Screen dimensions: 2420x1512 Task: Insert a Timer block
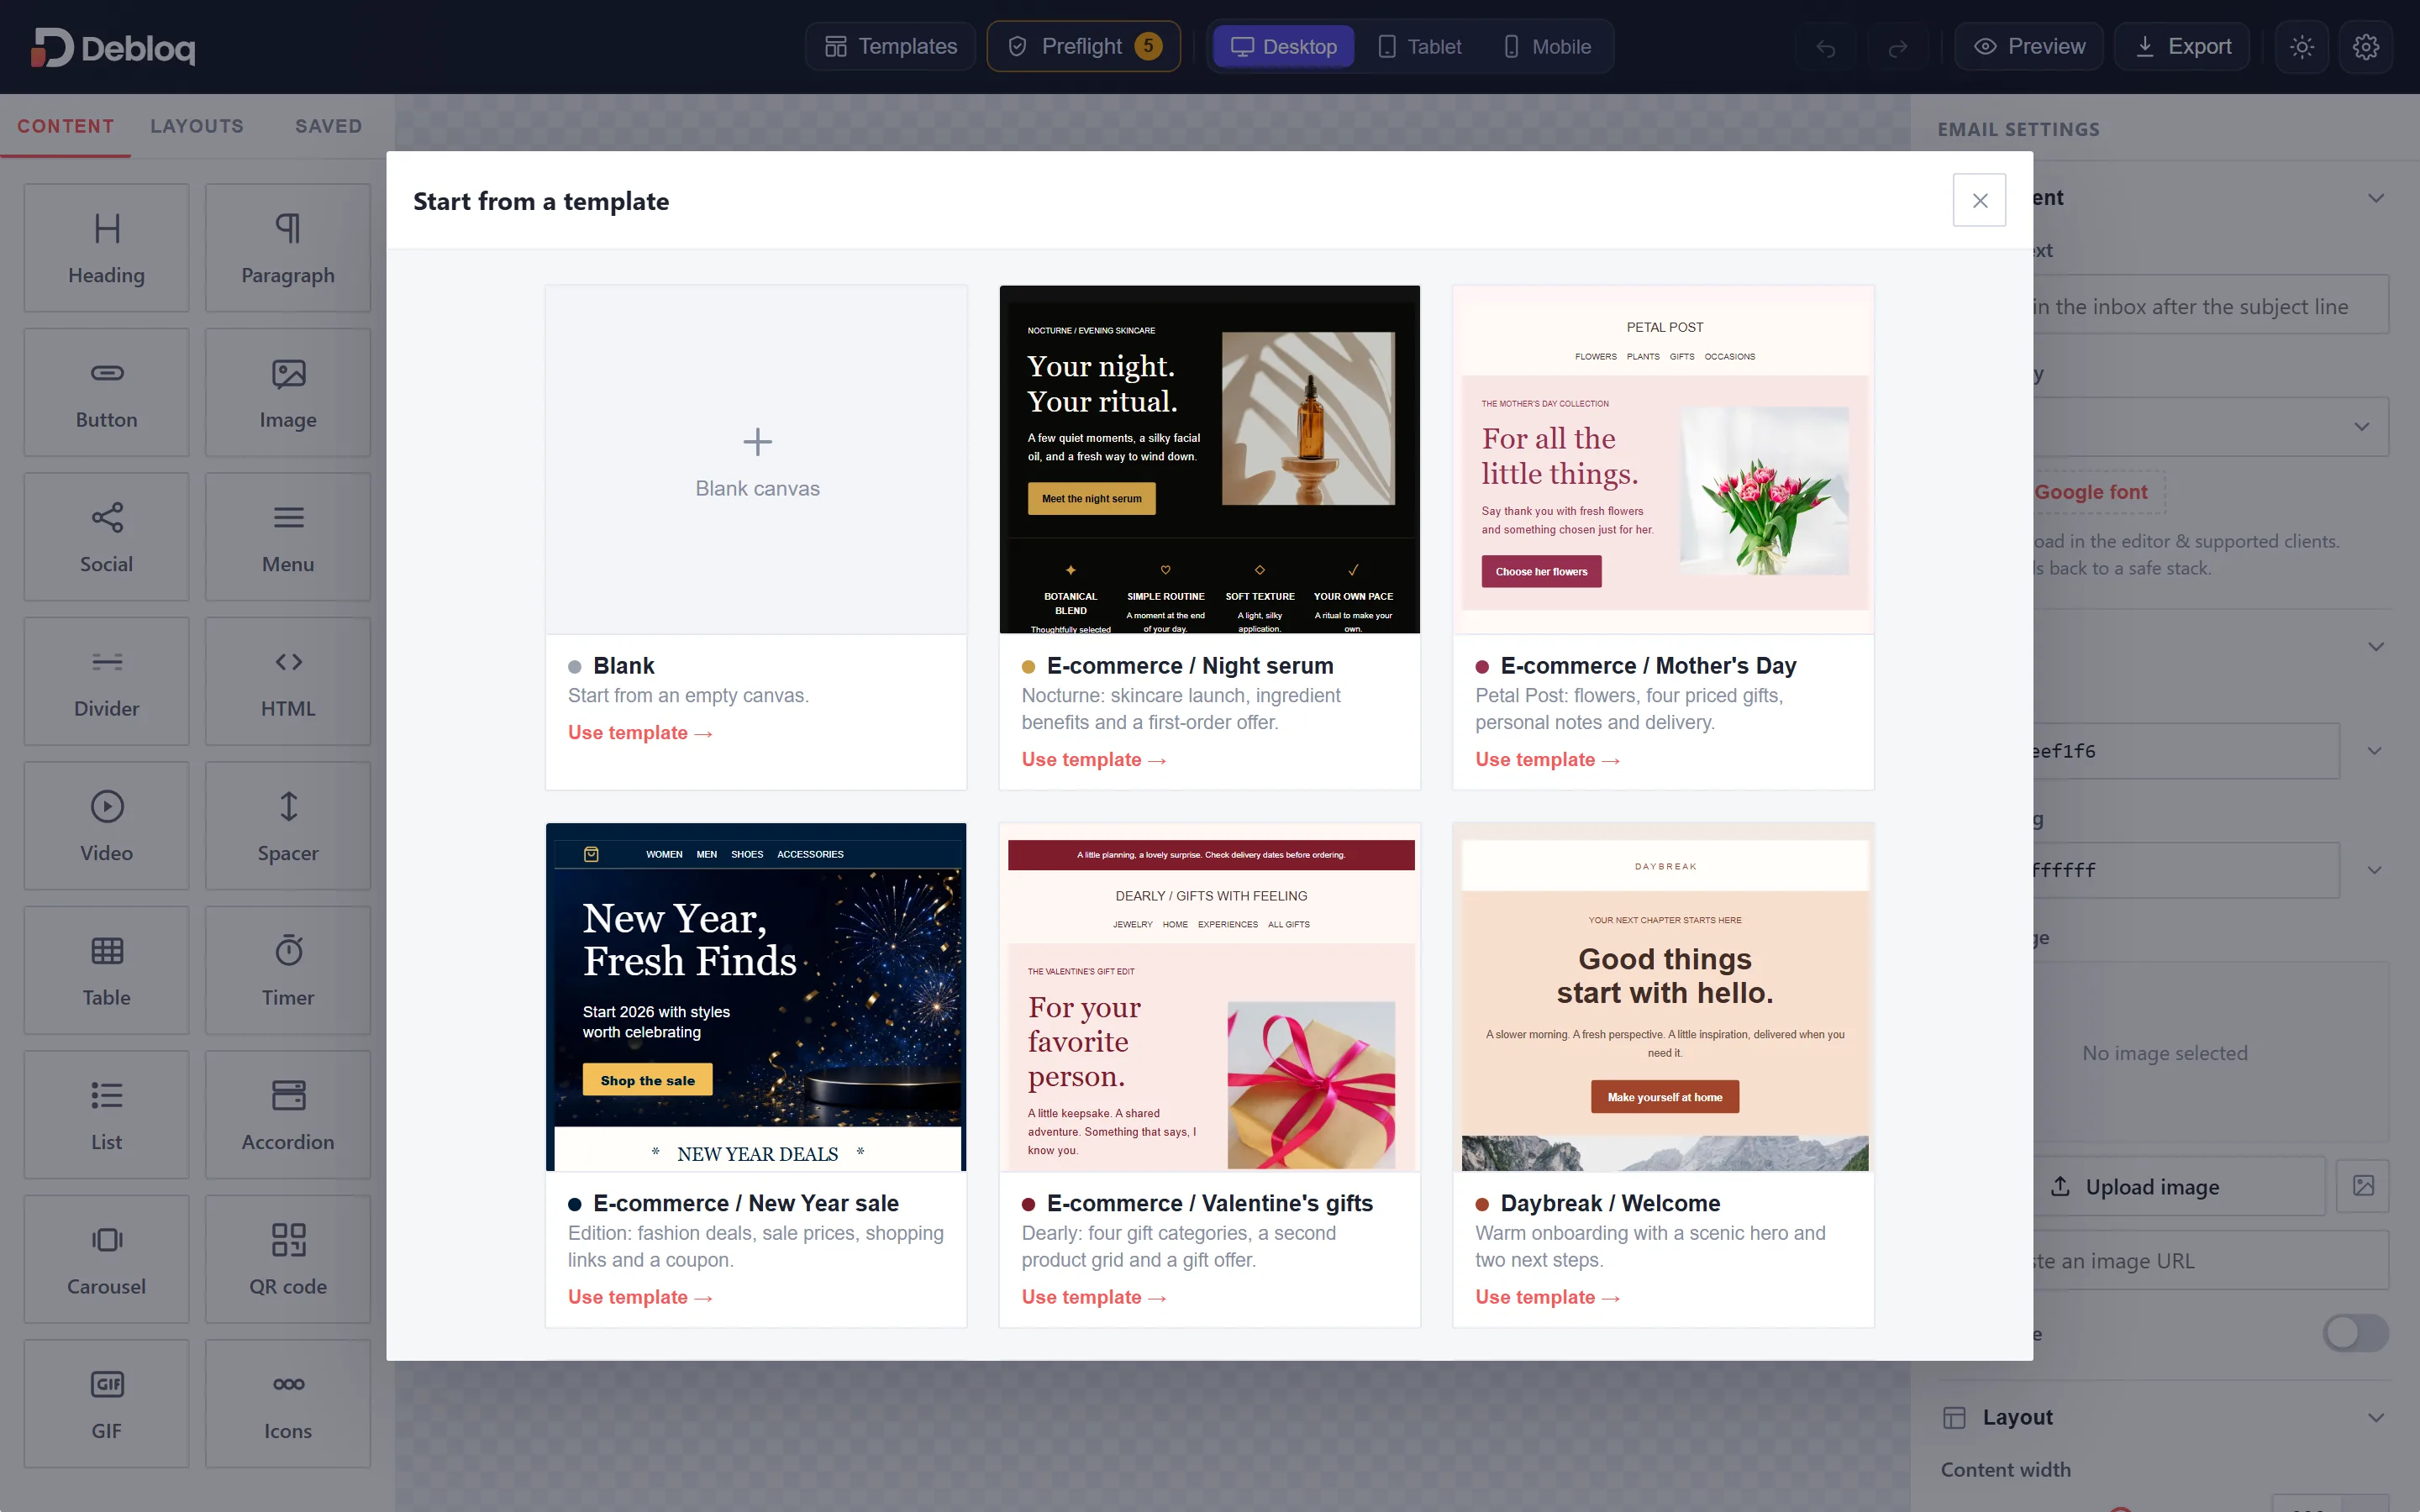pyautogui.click(x=288, y=970)
